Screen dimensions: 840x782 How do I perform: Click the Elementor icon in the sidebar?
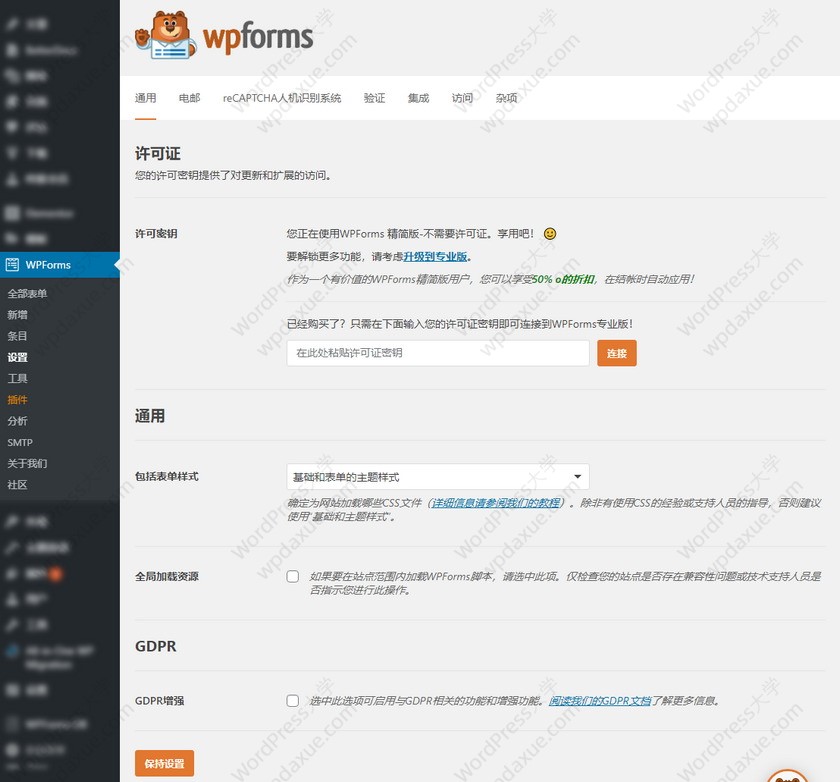pos(12,213)
